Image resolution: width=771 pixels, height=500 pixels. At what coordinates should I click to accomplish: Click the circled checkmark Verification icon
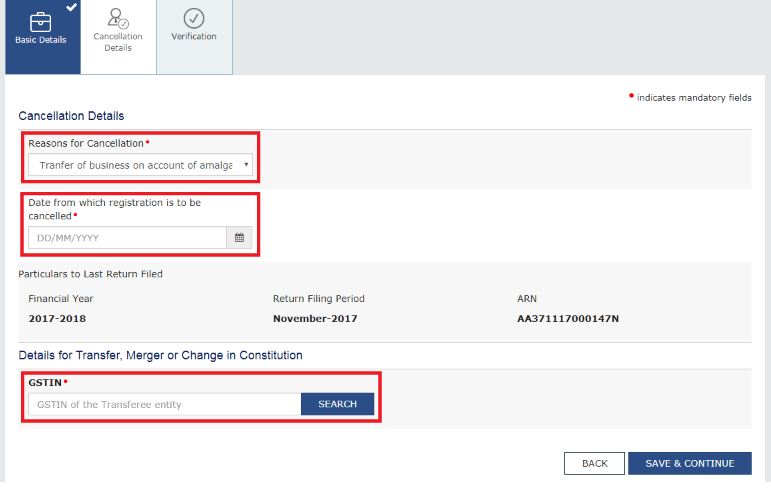point(194,17)
